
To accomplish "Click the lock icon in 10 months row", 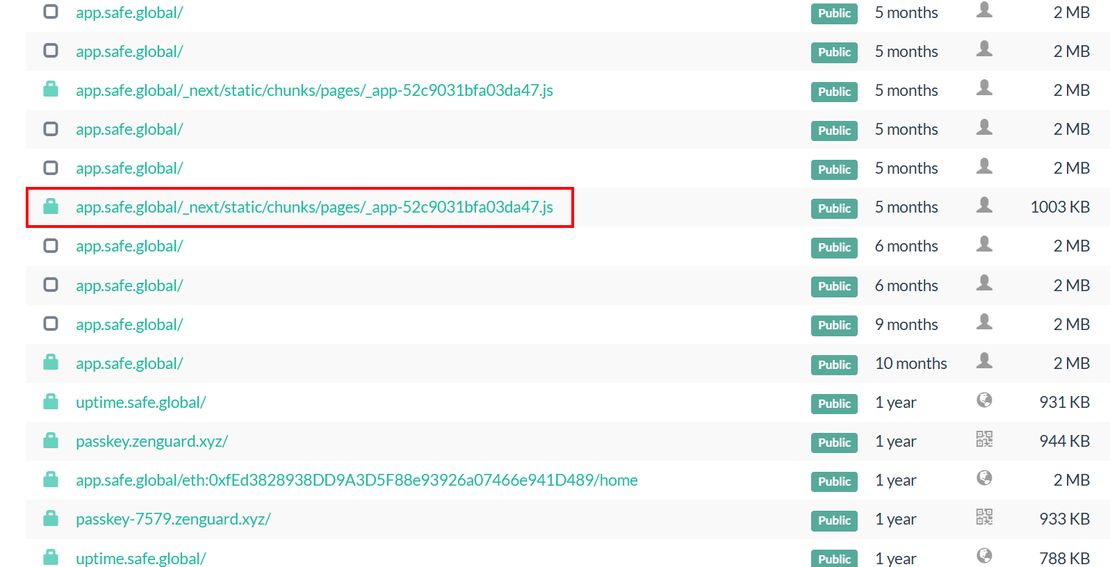I will click(x=51, y=363).
